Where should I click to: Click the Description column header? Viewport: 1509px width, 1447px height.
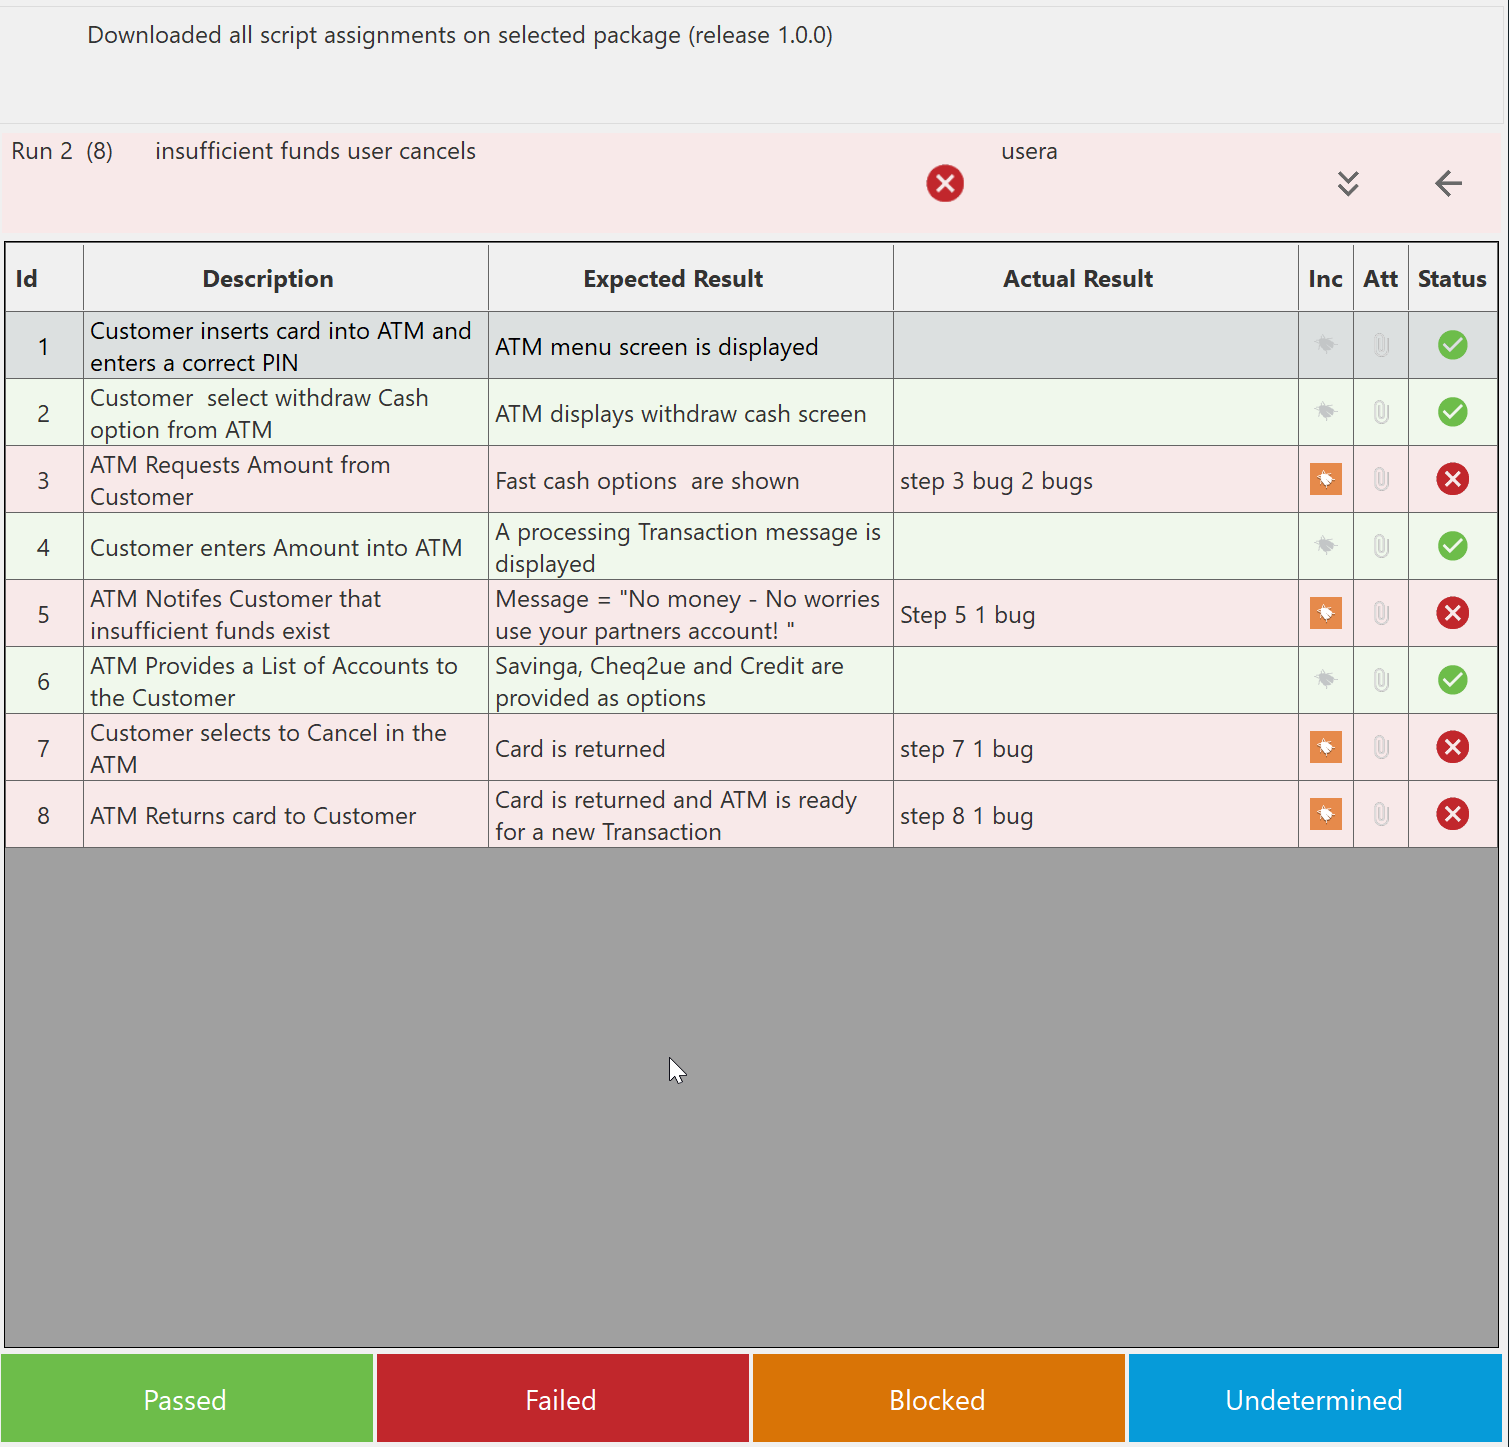(268, 279)
